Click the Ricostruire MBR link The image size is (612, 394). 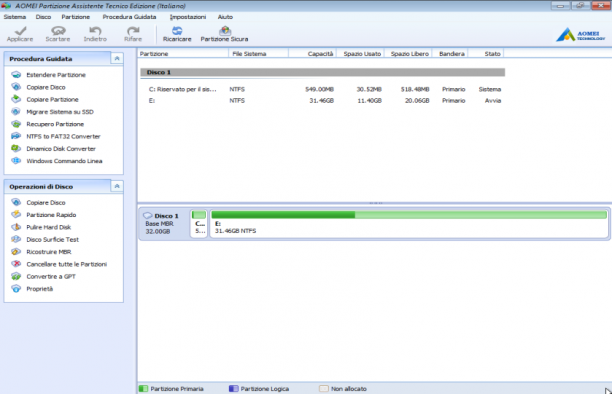[x=49, y=251]
